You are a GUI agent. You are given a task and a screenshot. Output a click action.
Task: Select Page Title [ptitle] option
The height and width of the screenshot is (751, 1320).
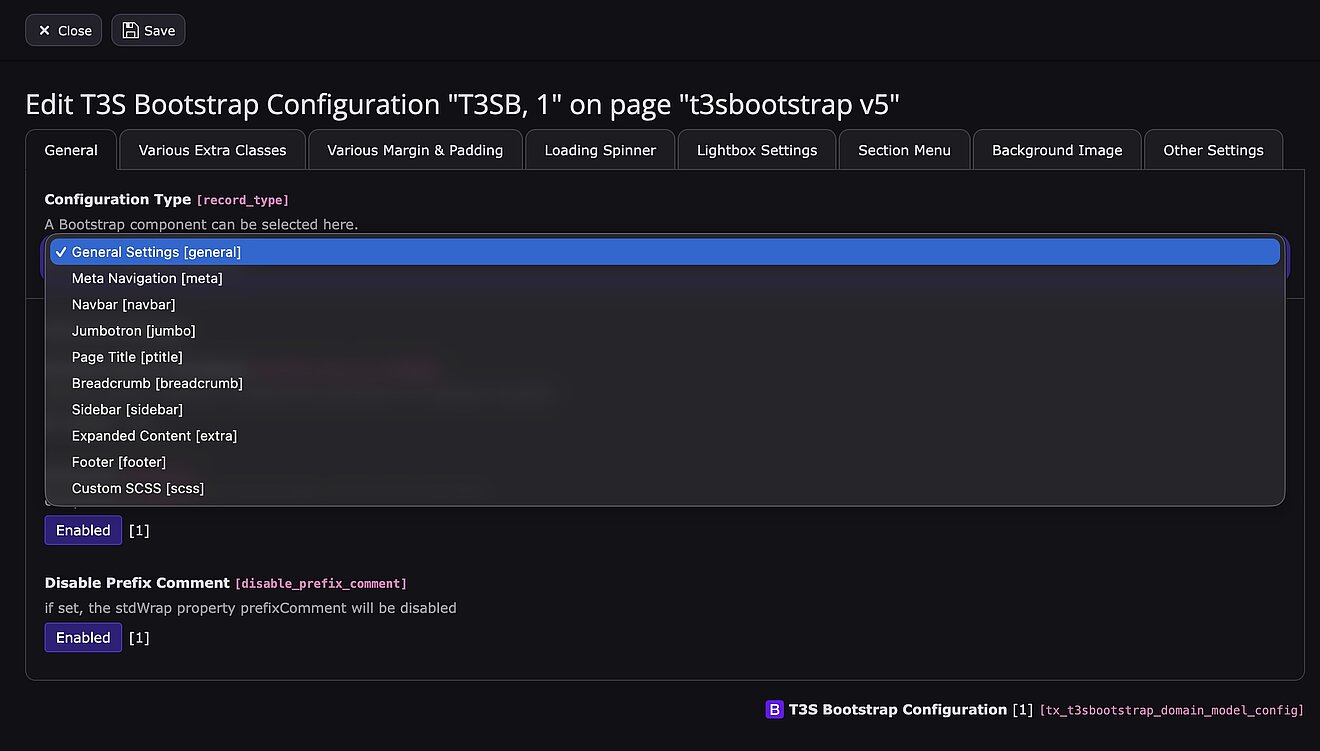pos(127,357)
